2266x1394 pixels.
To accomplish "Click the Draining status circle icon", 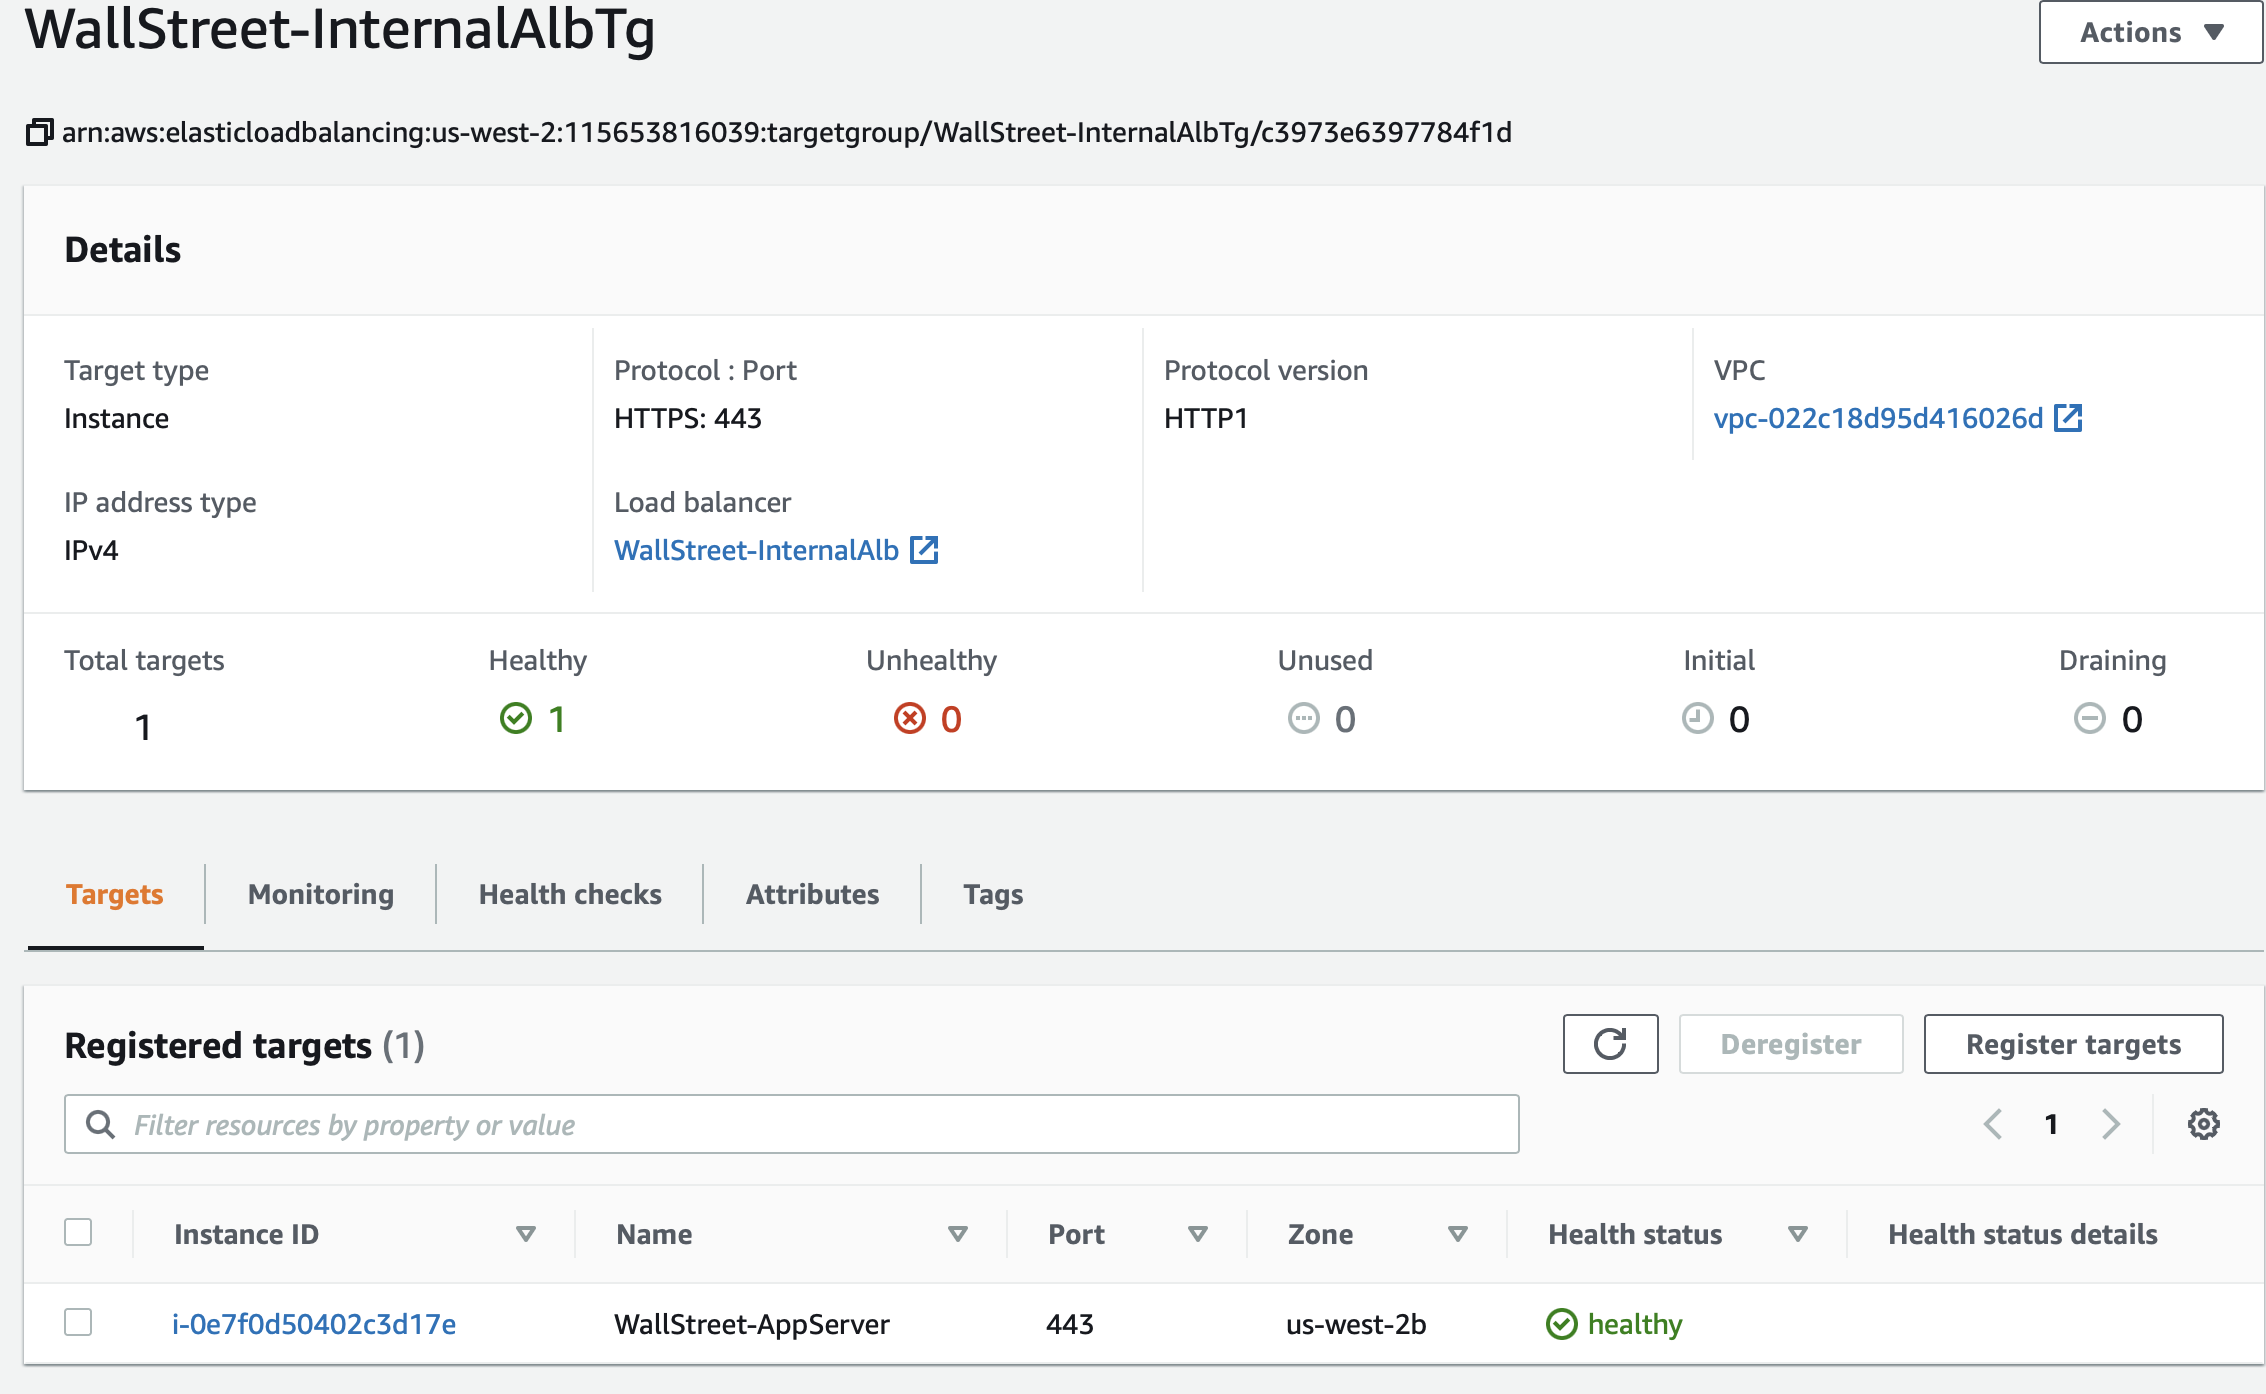I will 2090,718.
